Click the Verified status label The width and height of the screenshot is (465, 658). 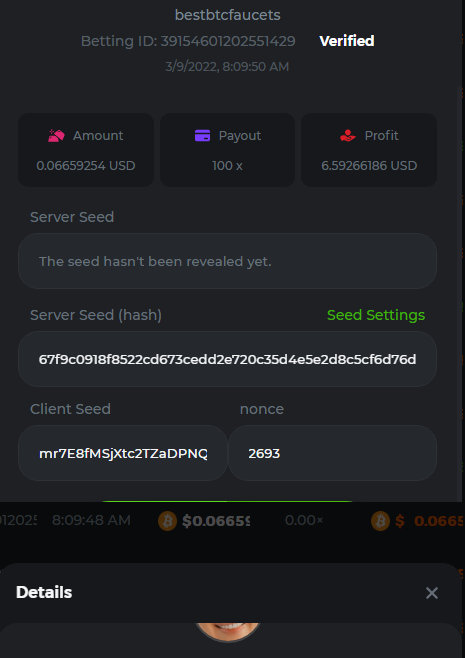point(347,41)
